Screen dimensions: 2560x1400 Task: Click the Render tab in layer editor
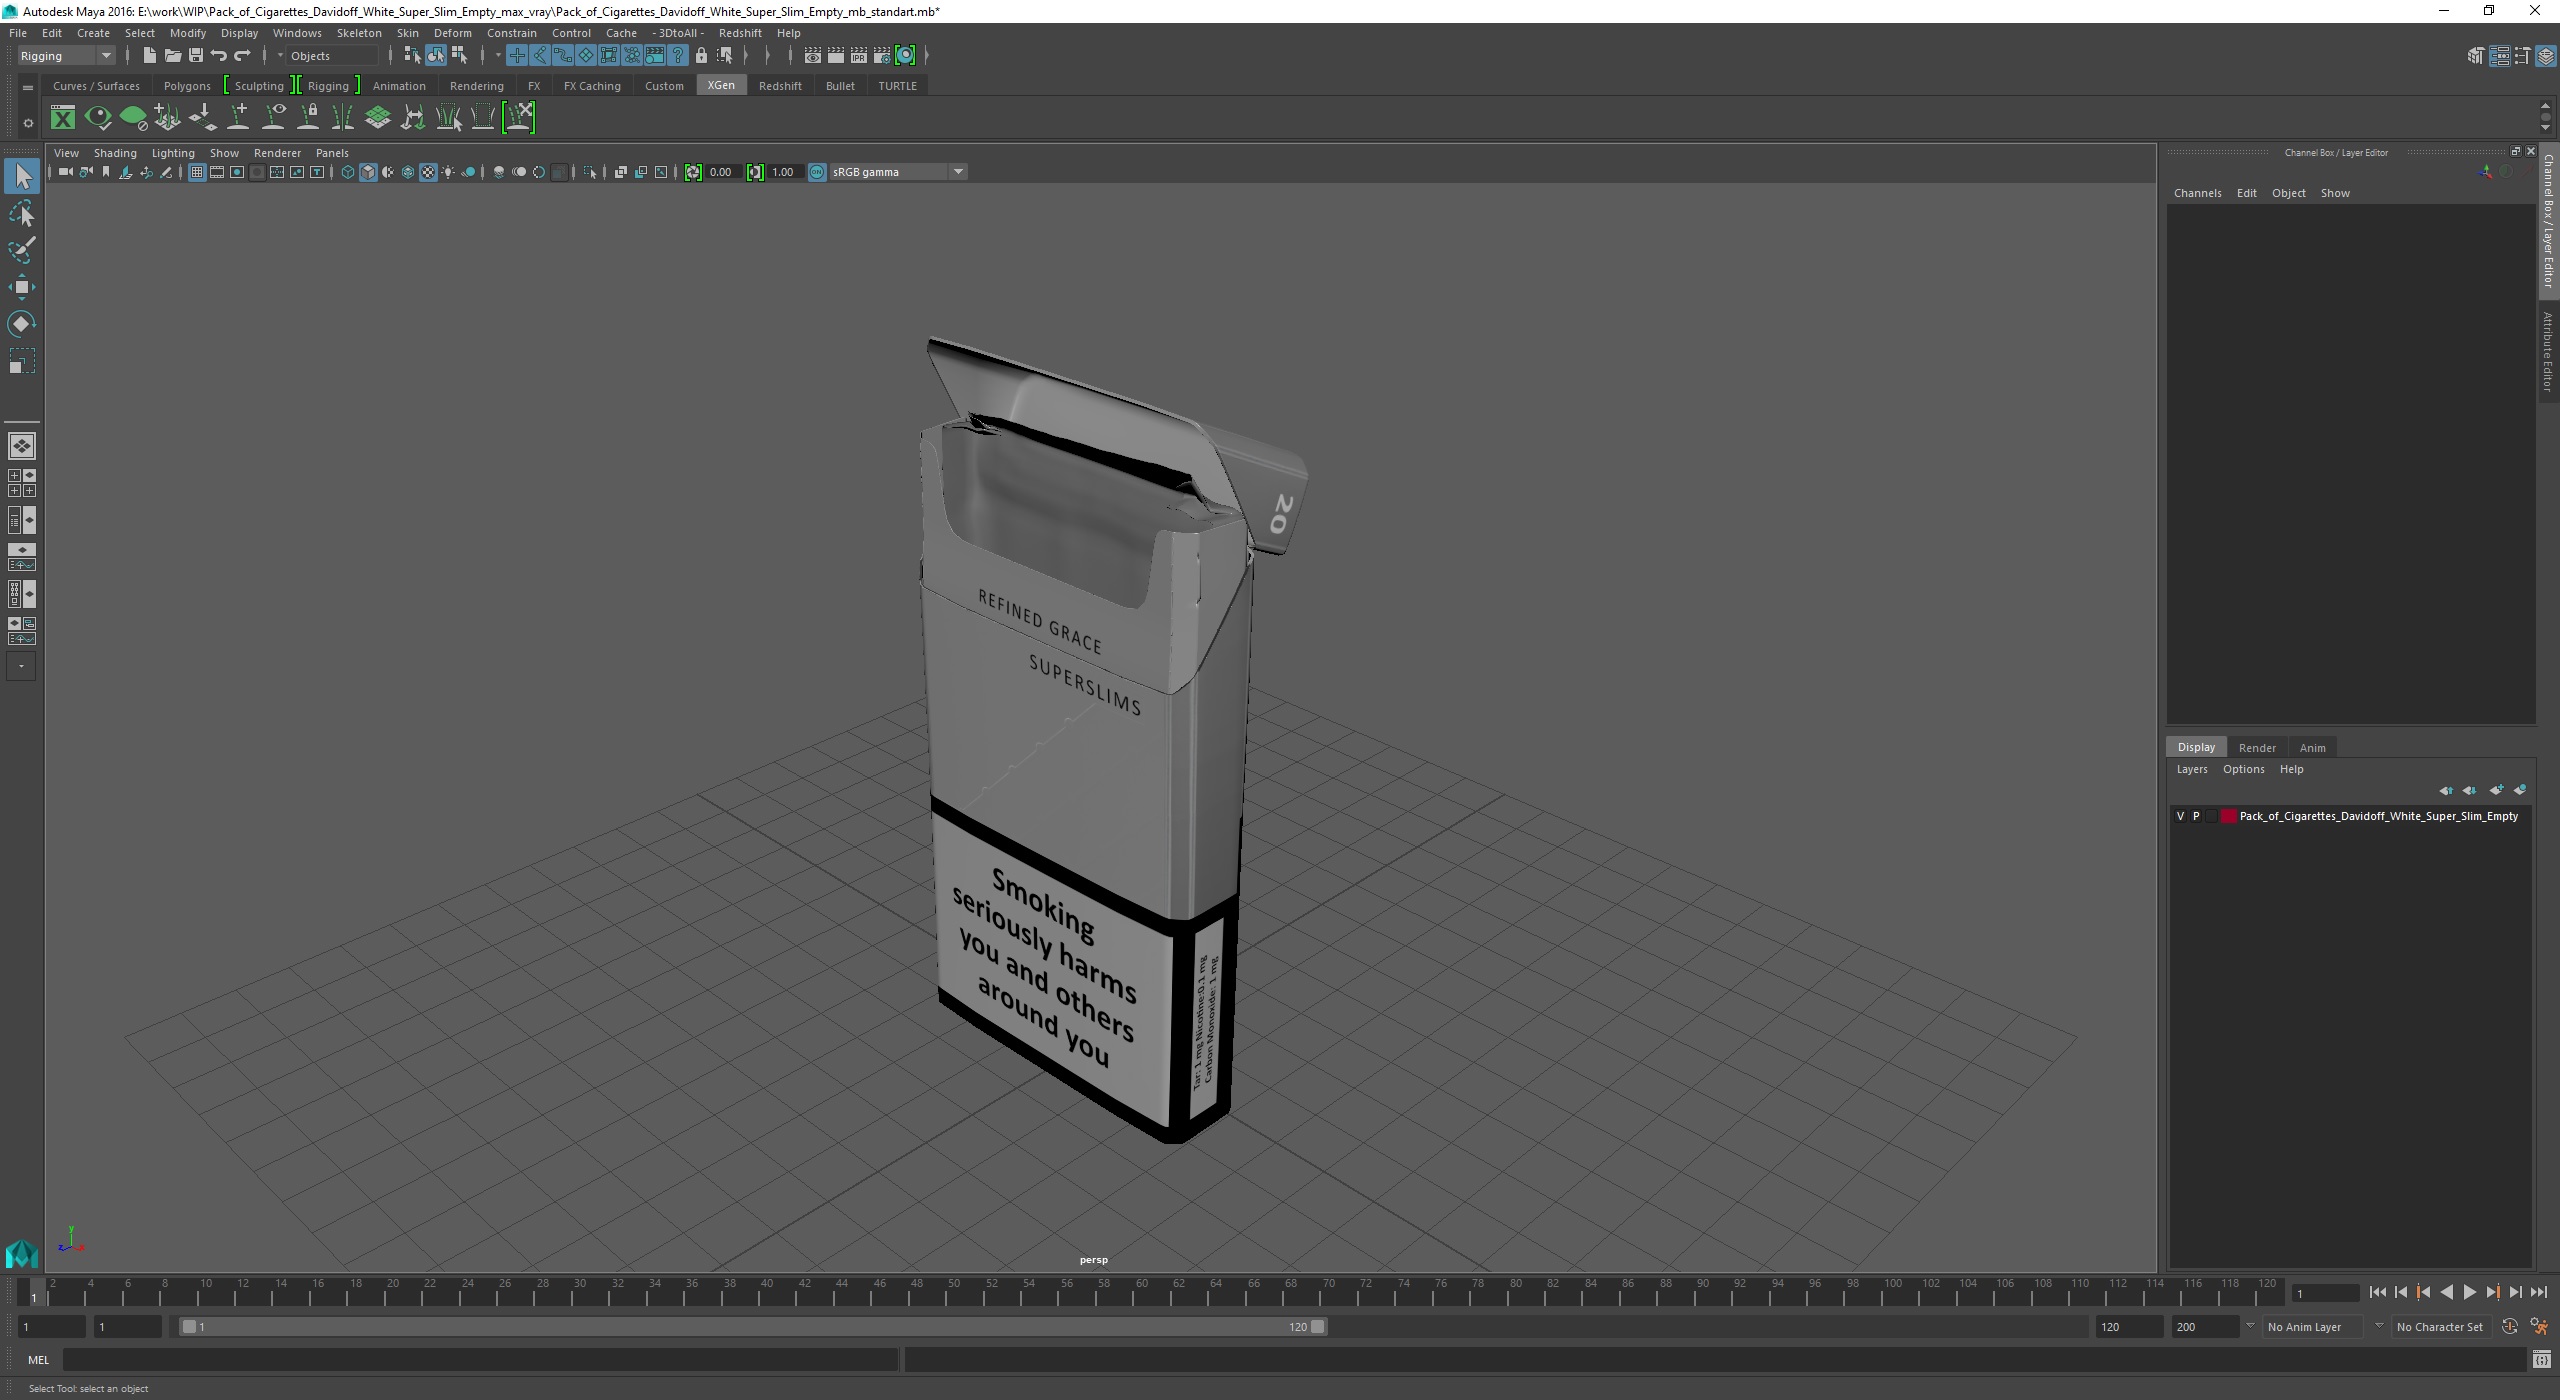(x=2256, y=747)
